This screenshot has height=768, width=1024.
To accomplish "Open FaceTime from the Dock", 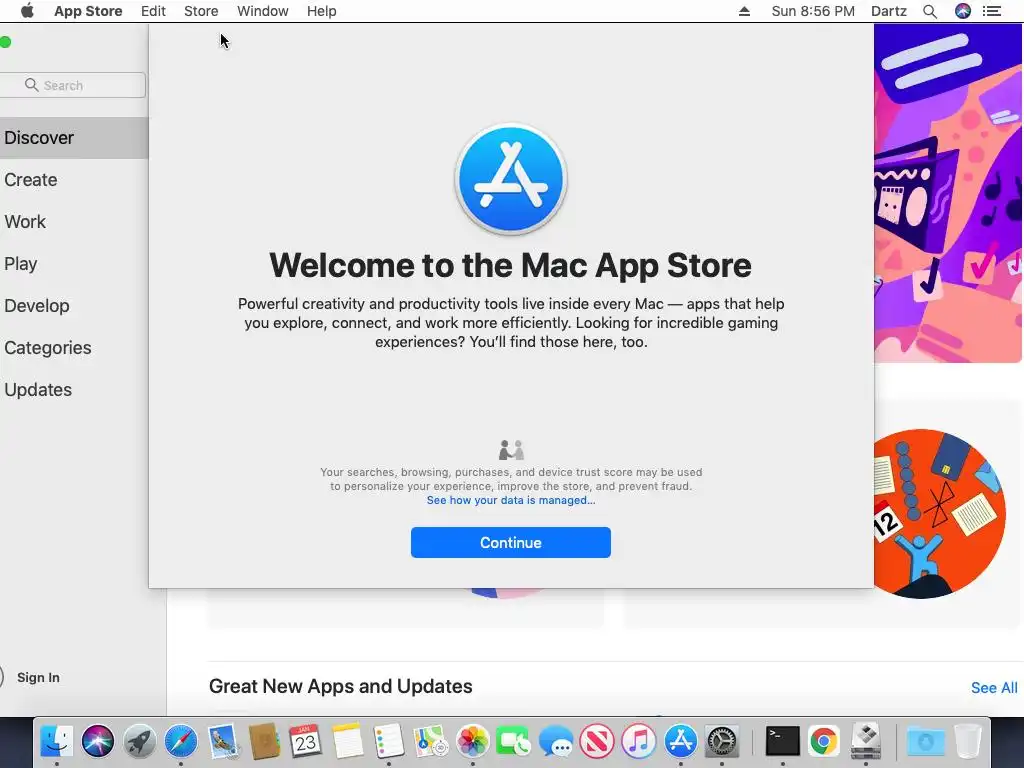I will click(514, 742).
